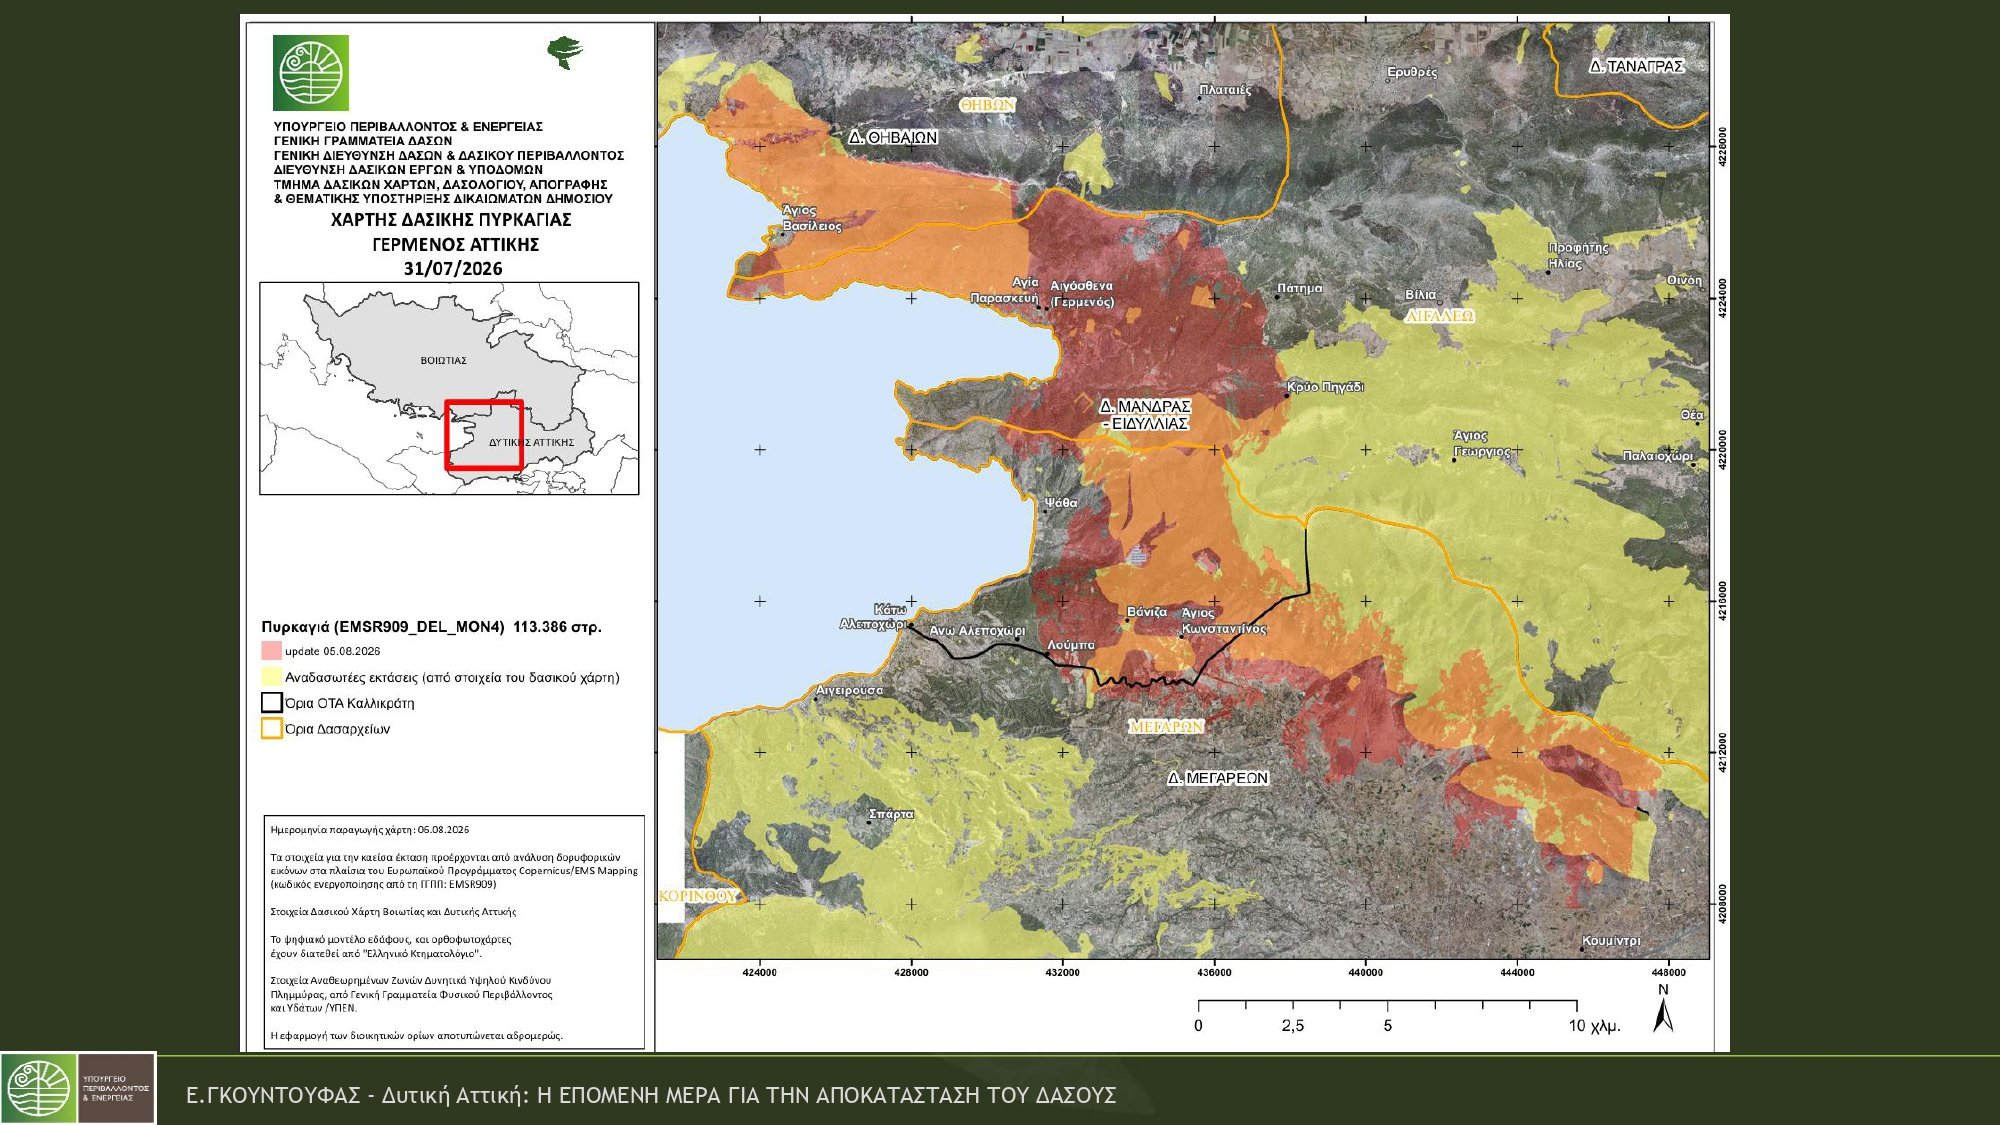
Task: Click the 2,5 scale bar value
Action: [x=1292, y=1026]
